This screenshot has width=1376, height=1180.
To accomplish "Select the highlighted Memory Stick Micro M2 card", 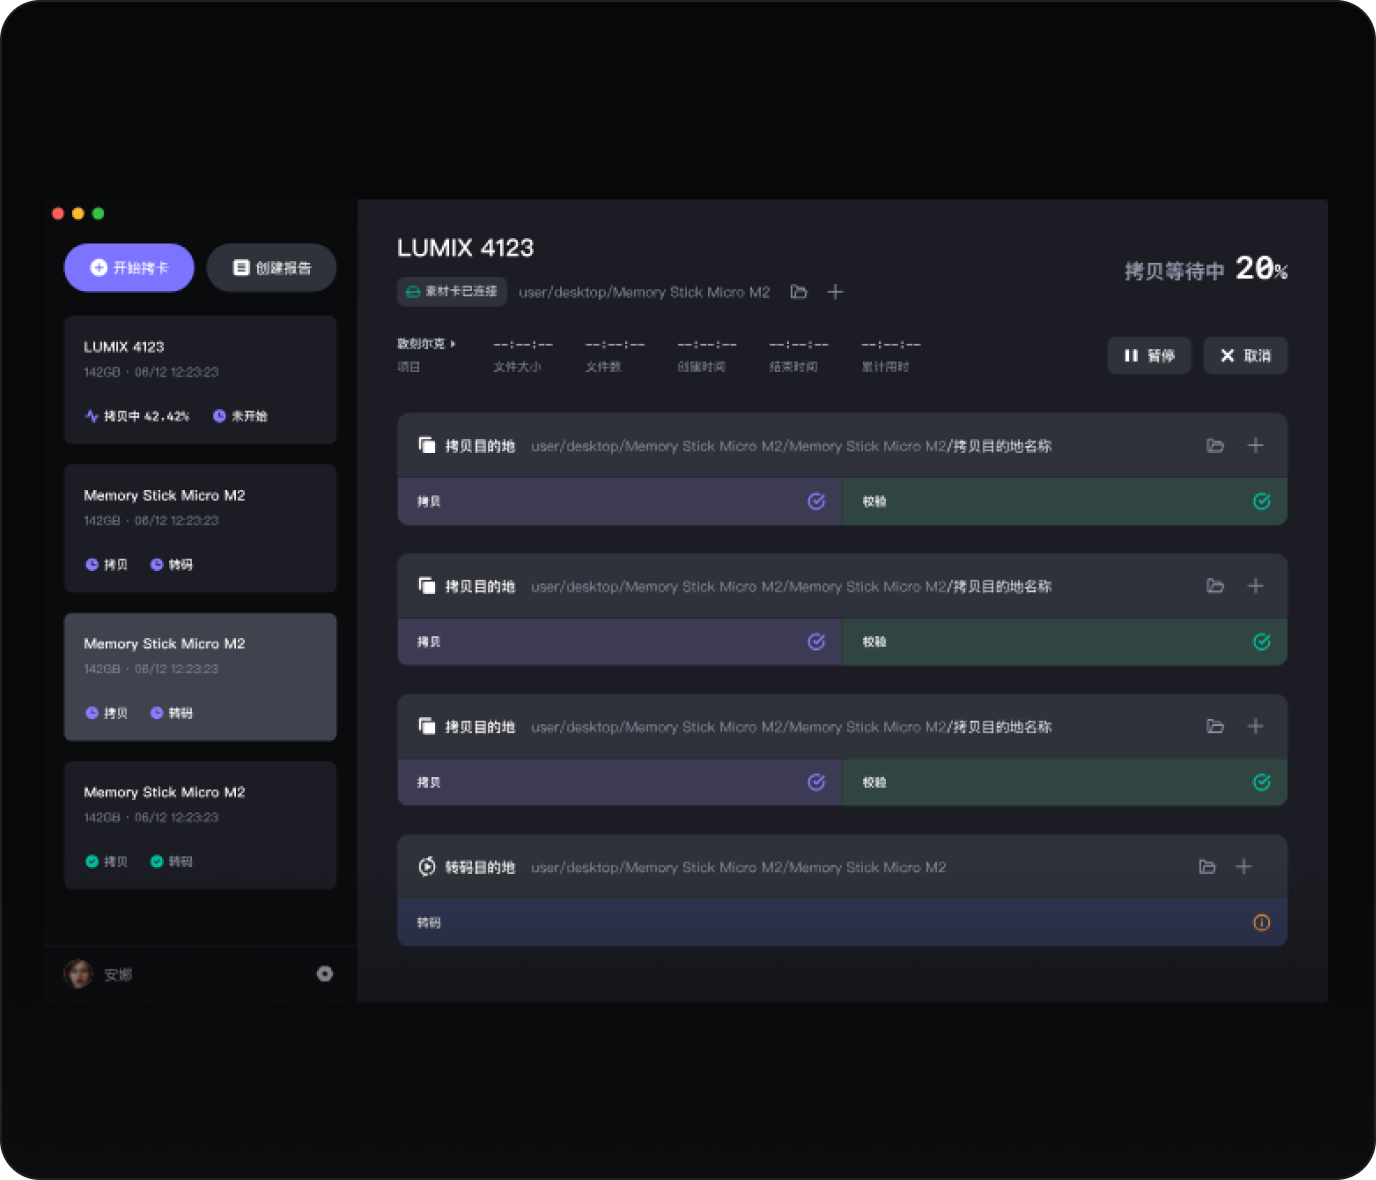I will pyautogui.click(x=200, y=677).
